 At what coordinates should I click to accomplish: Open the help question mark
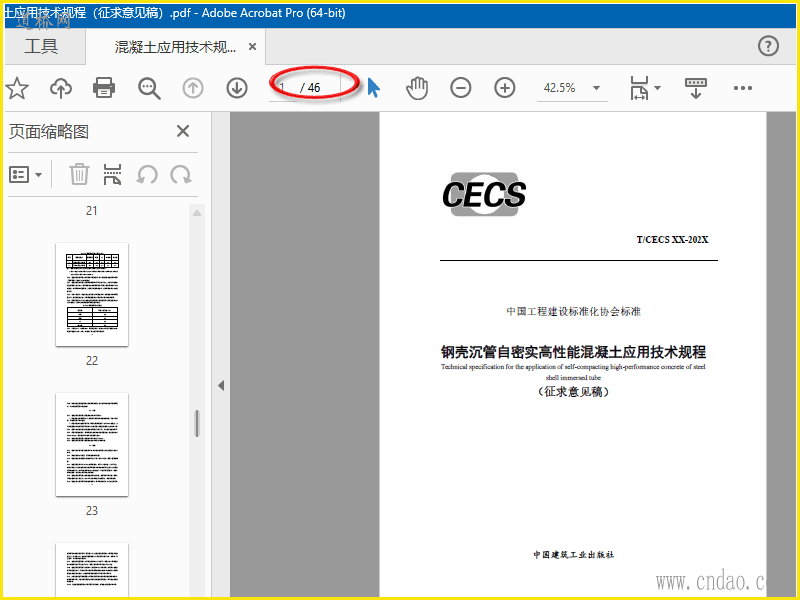click(768, 46)
